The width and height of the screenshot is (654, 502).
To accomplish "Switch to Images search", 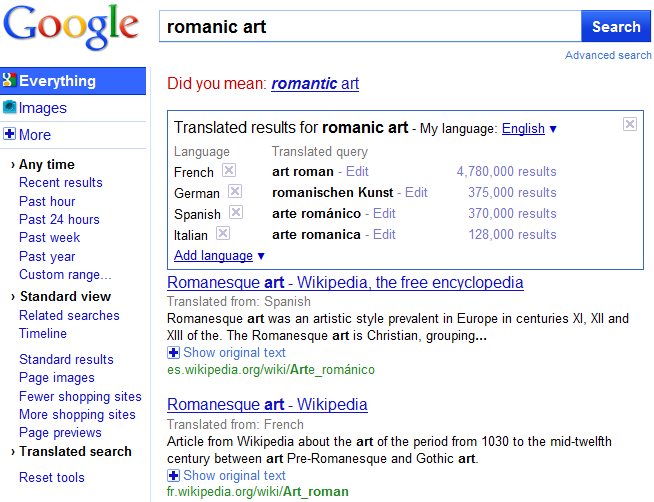I will pyautogui.click(x=43, y=108).
